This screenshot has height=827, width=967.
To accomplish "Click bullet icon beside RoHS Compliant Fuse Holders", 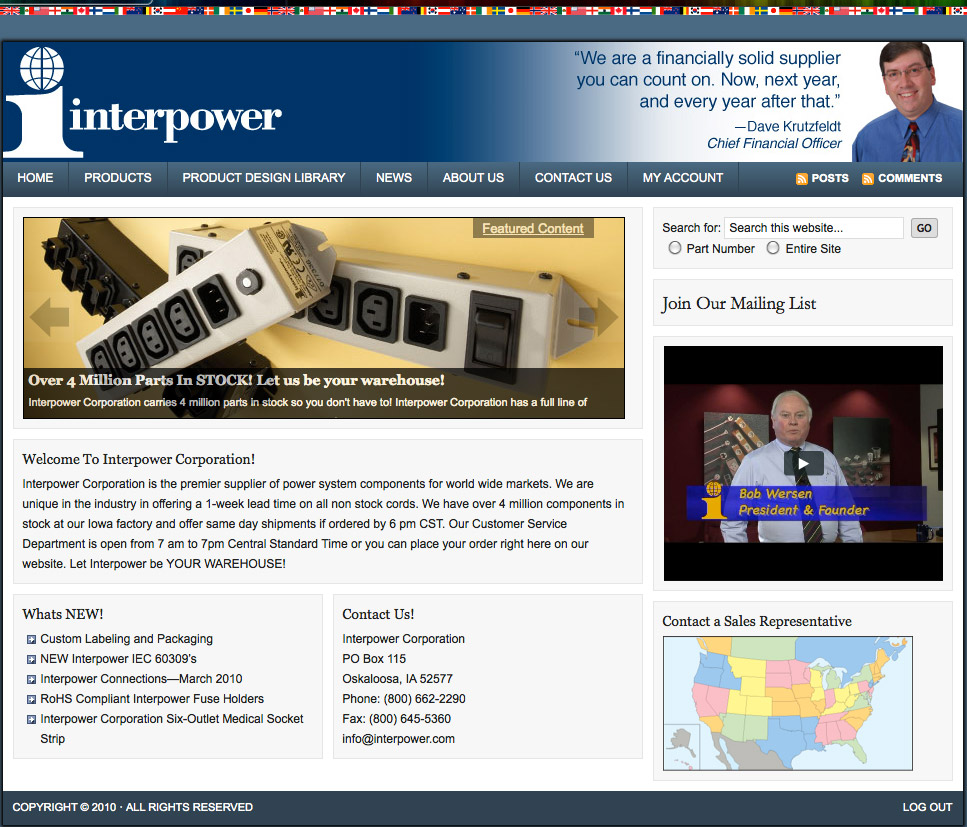I will click(31, 699).
